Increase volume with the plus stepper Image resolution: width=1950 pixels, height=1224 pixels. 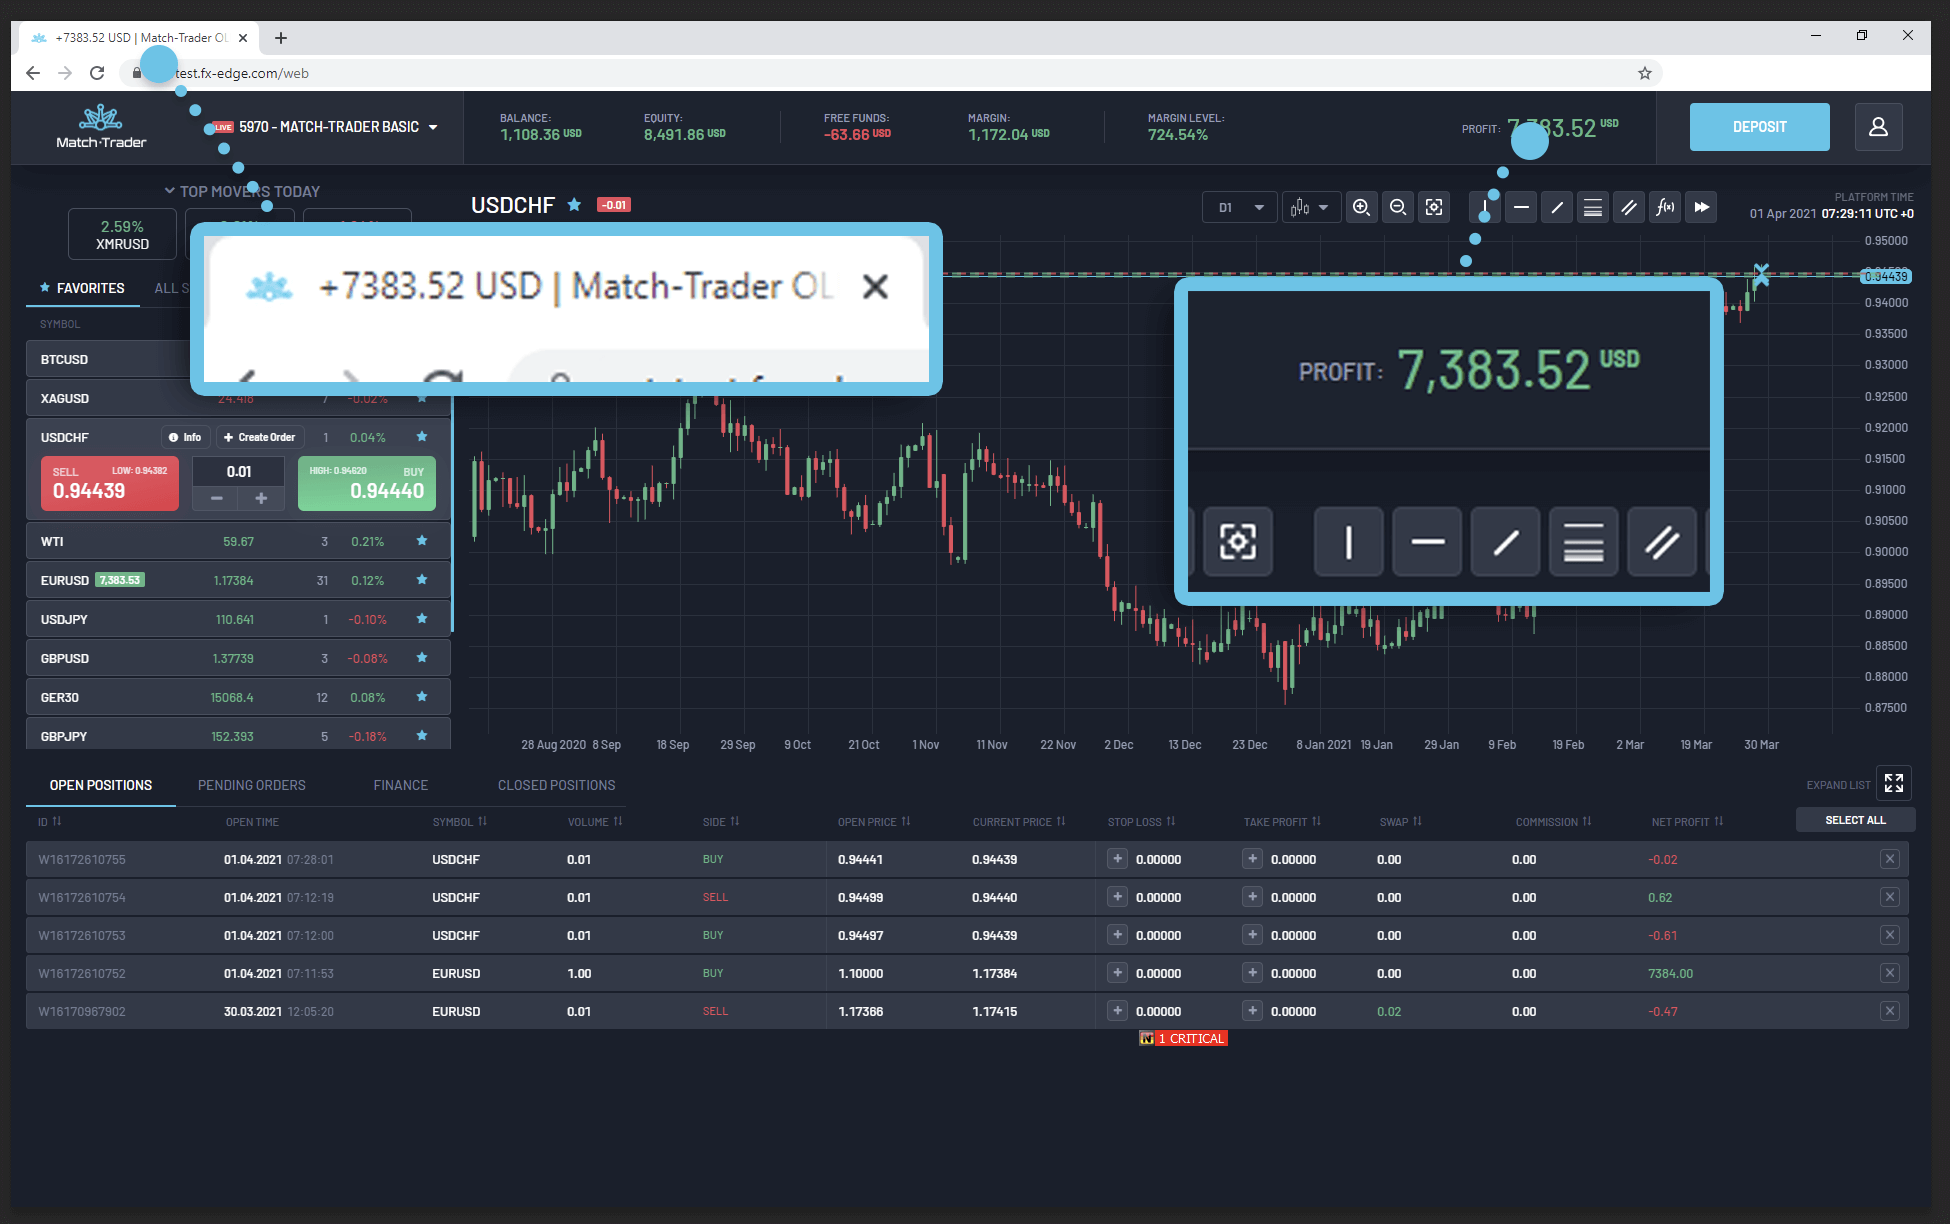[261, 498]
